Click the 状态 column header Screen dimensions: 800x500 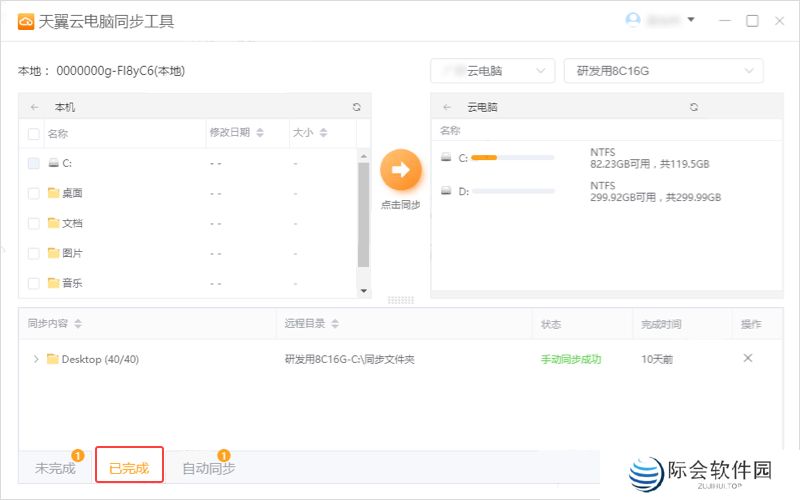click(551, 324)
